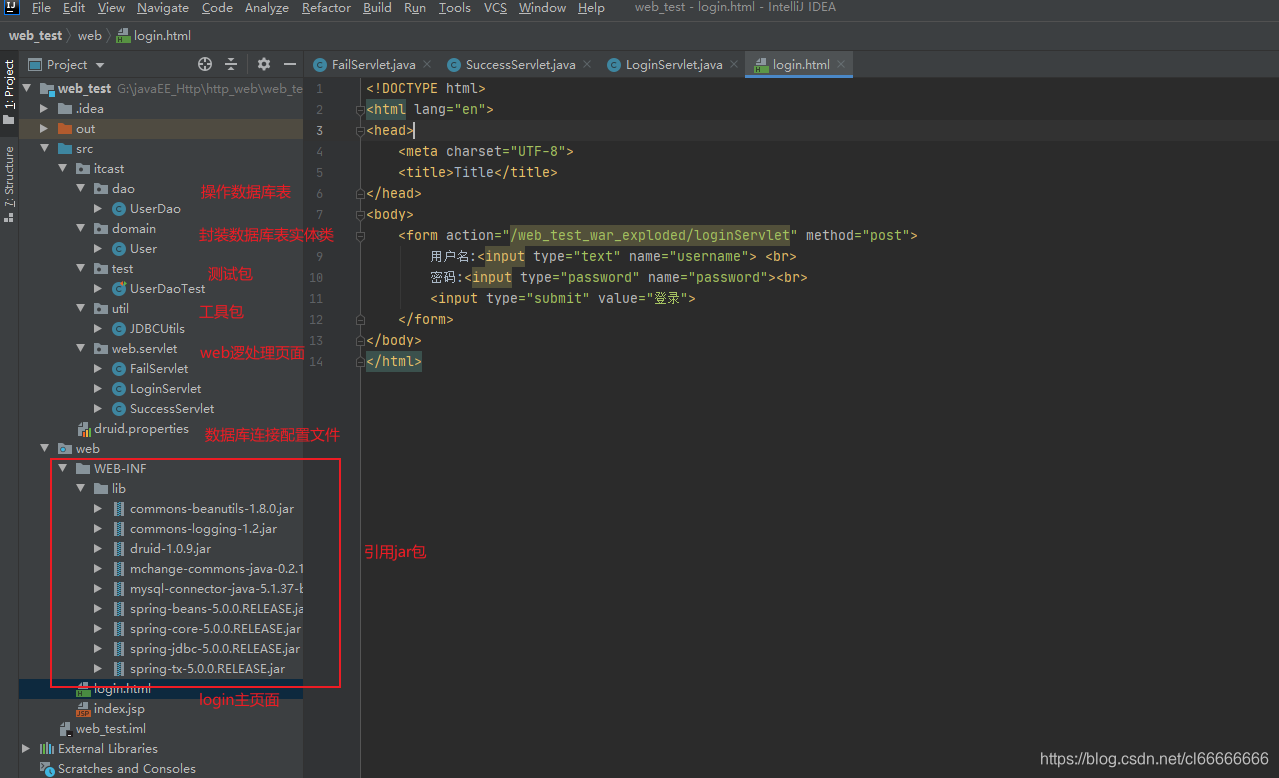Open the Navigate menu
This screenshot has height=778, width=1279.
tap(162, 8)
